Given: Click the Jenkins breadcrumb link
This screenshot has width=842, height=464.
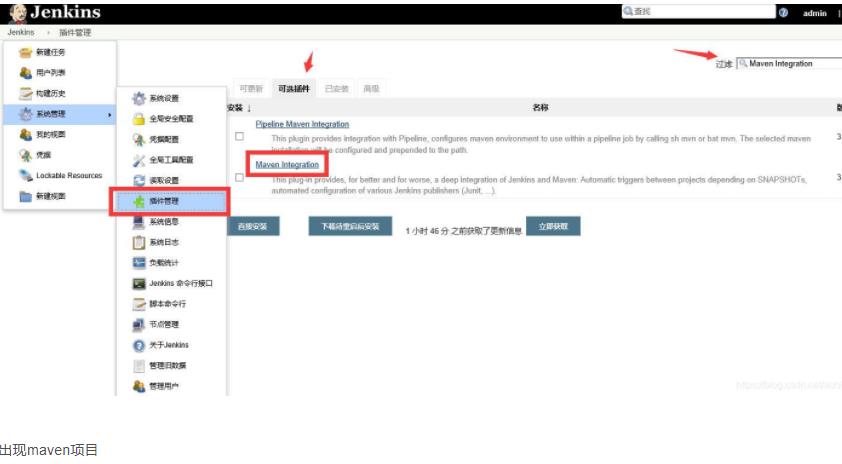Looking at the screenshot, I should 21,32.
